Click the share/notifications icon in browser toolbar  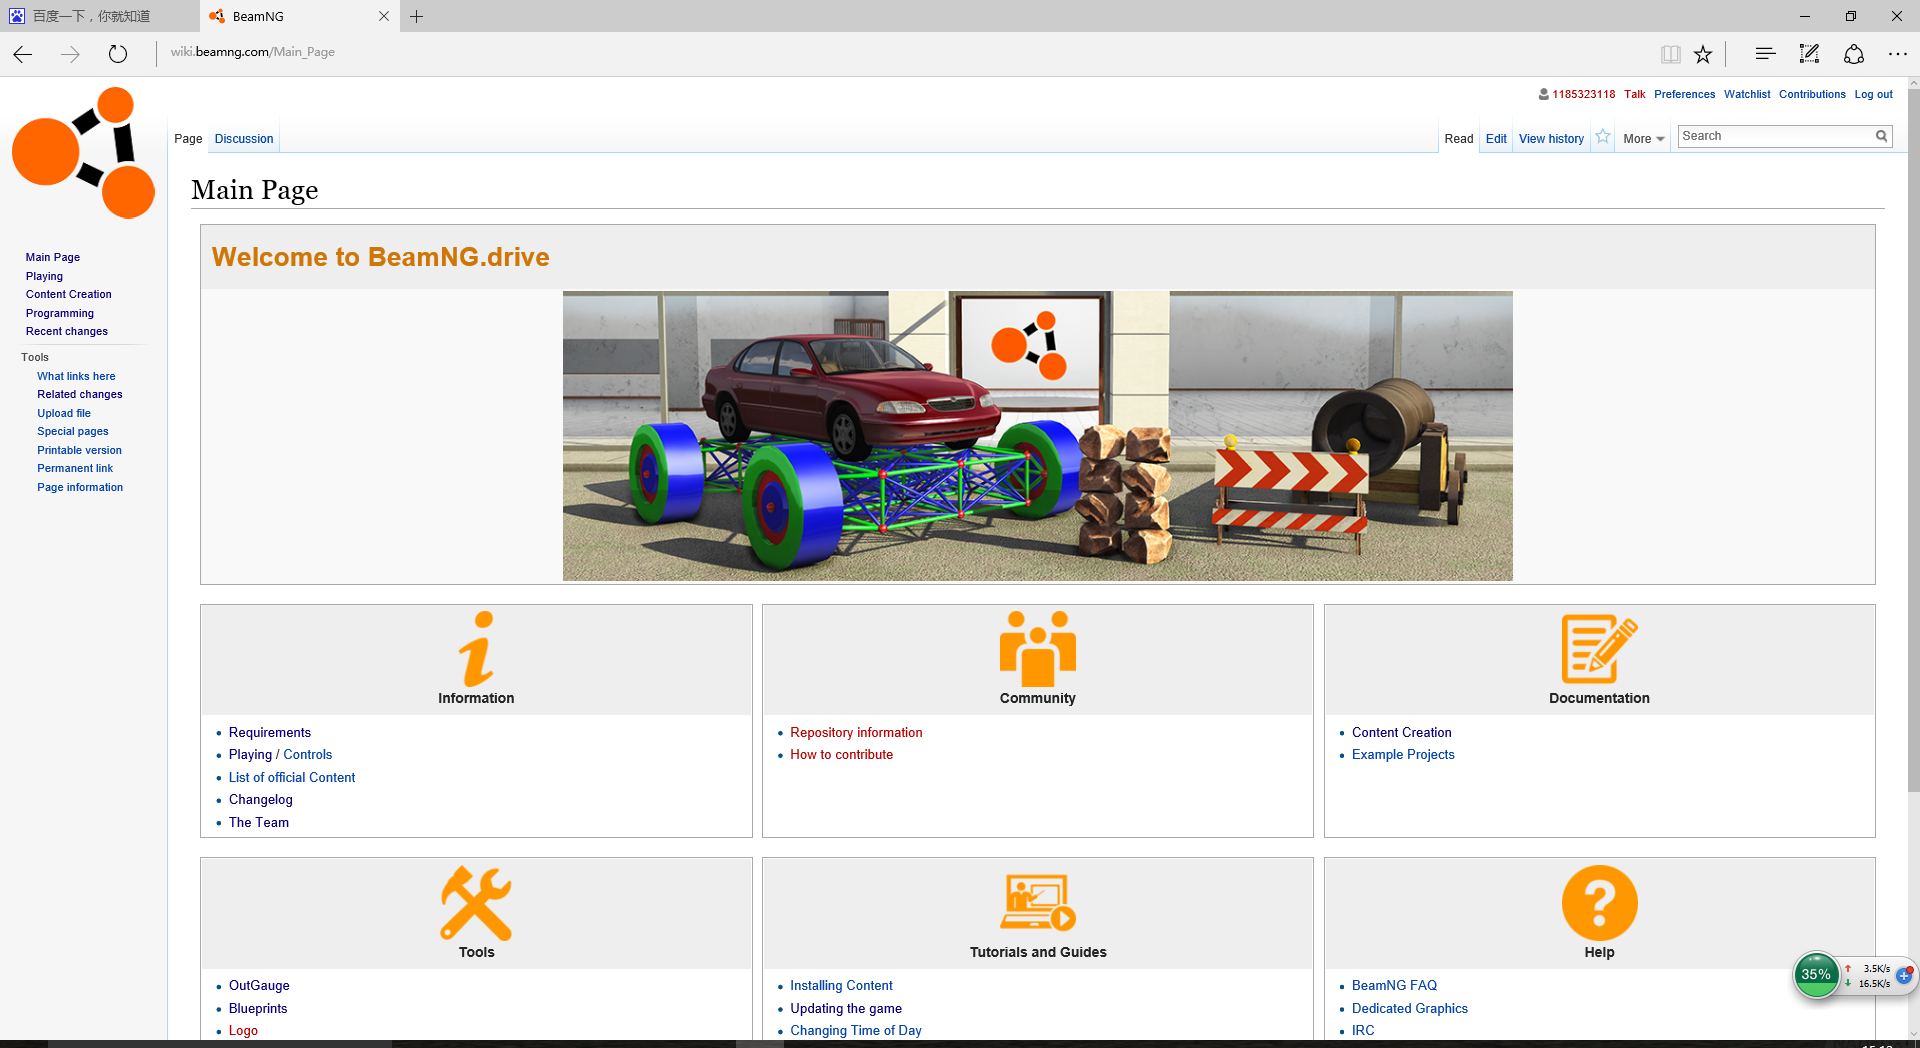point(1854,54)
